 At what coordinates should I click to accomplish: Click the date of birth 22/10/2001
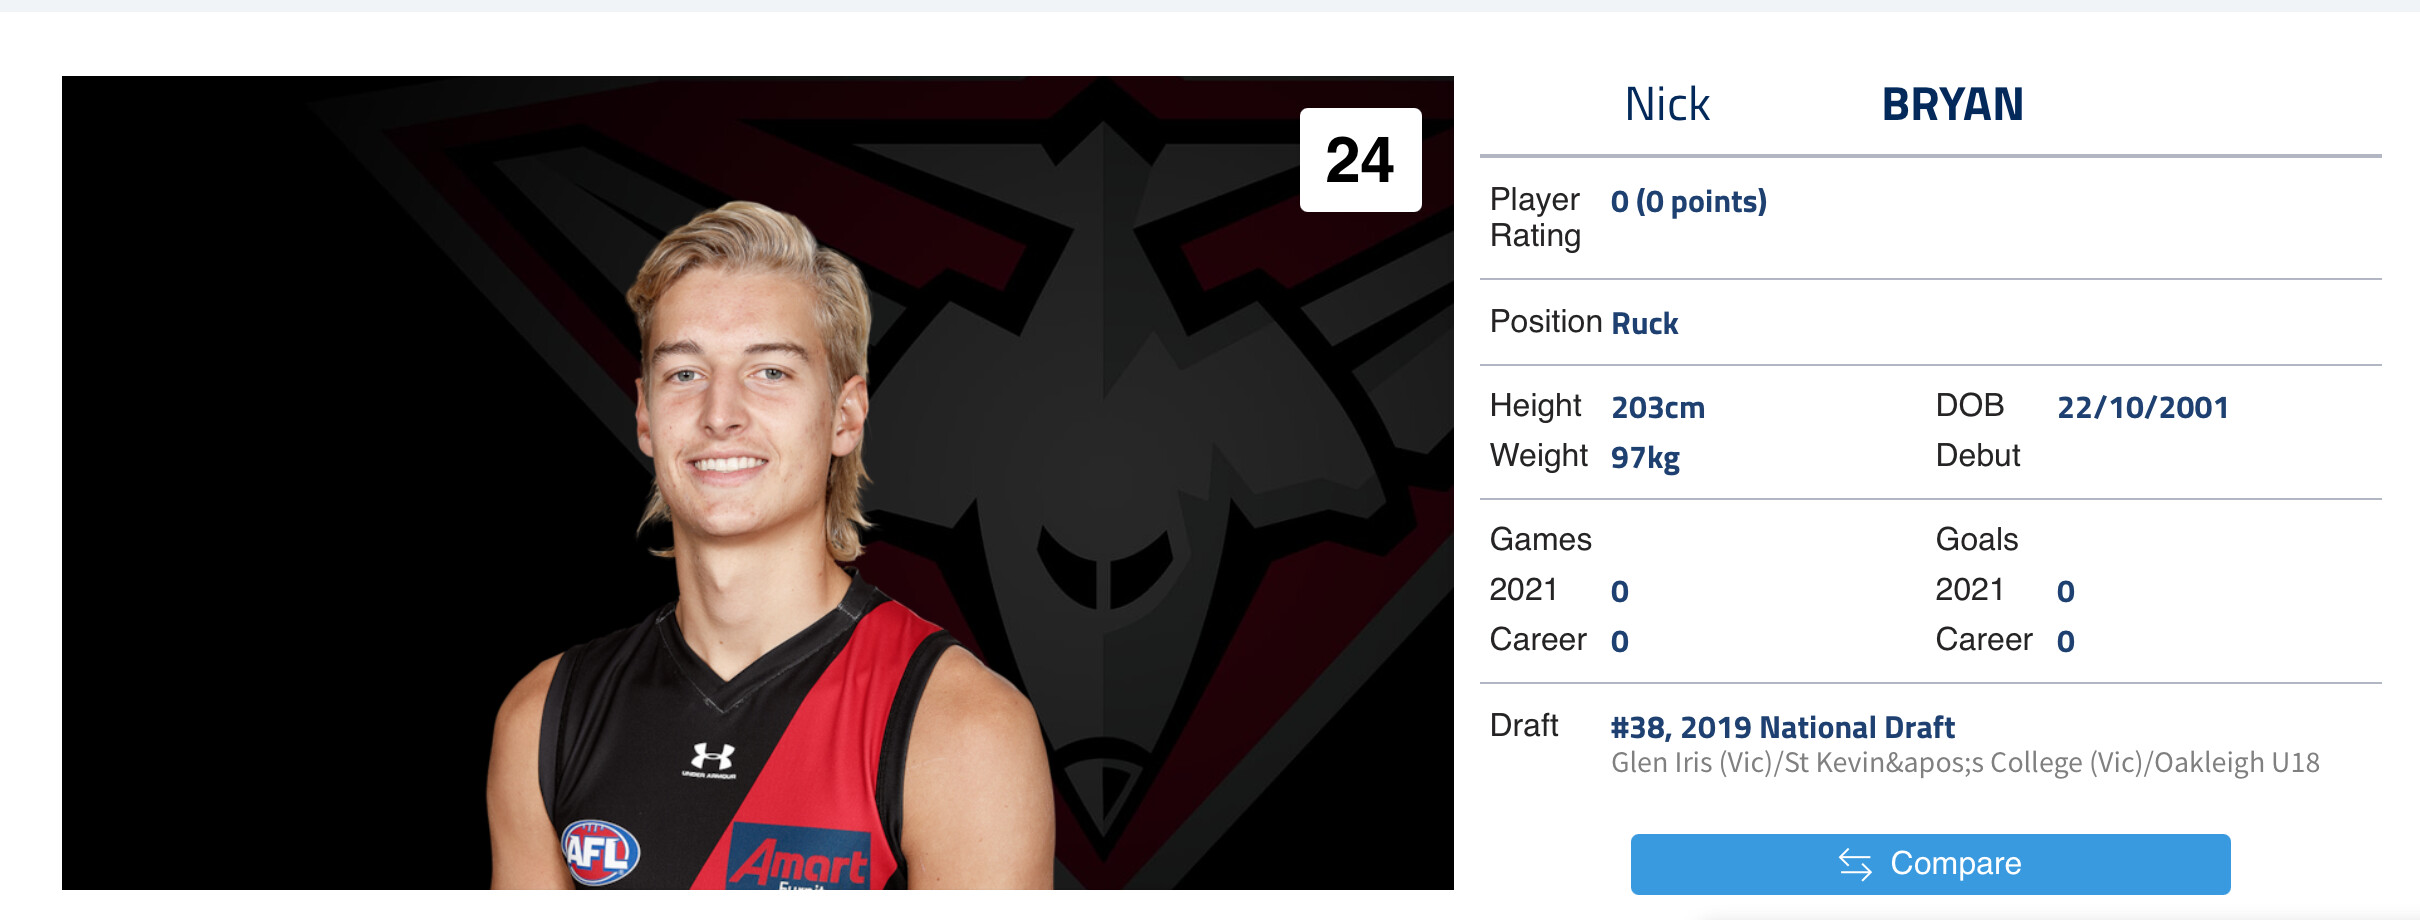[2143, 408]
